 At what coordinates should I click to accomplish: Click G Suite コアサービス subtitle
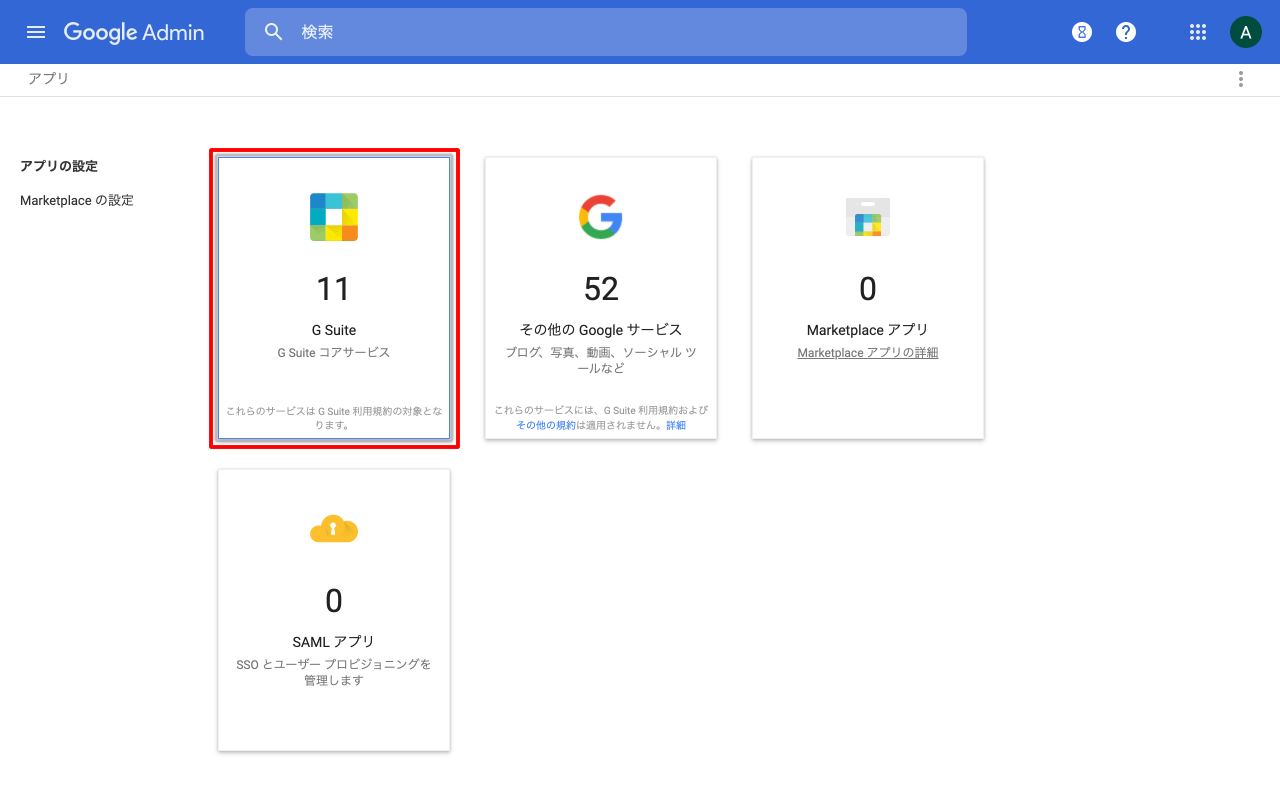click(334, 353)
